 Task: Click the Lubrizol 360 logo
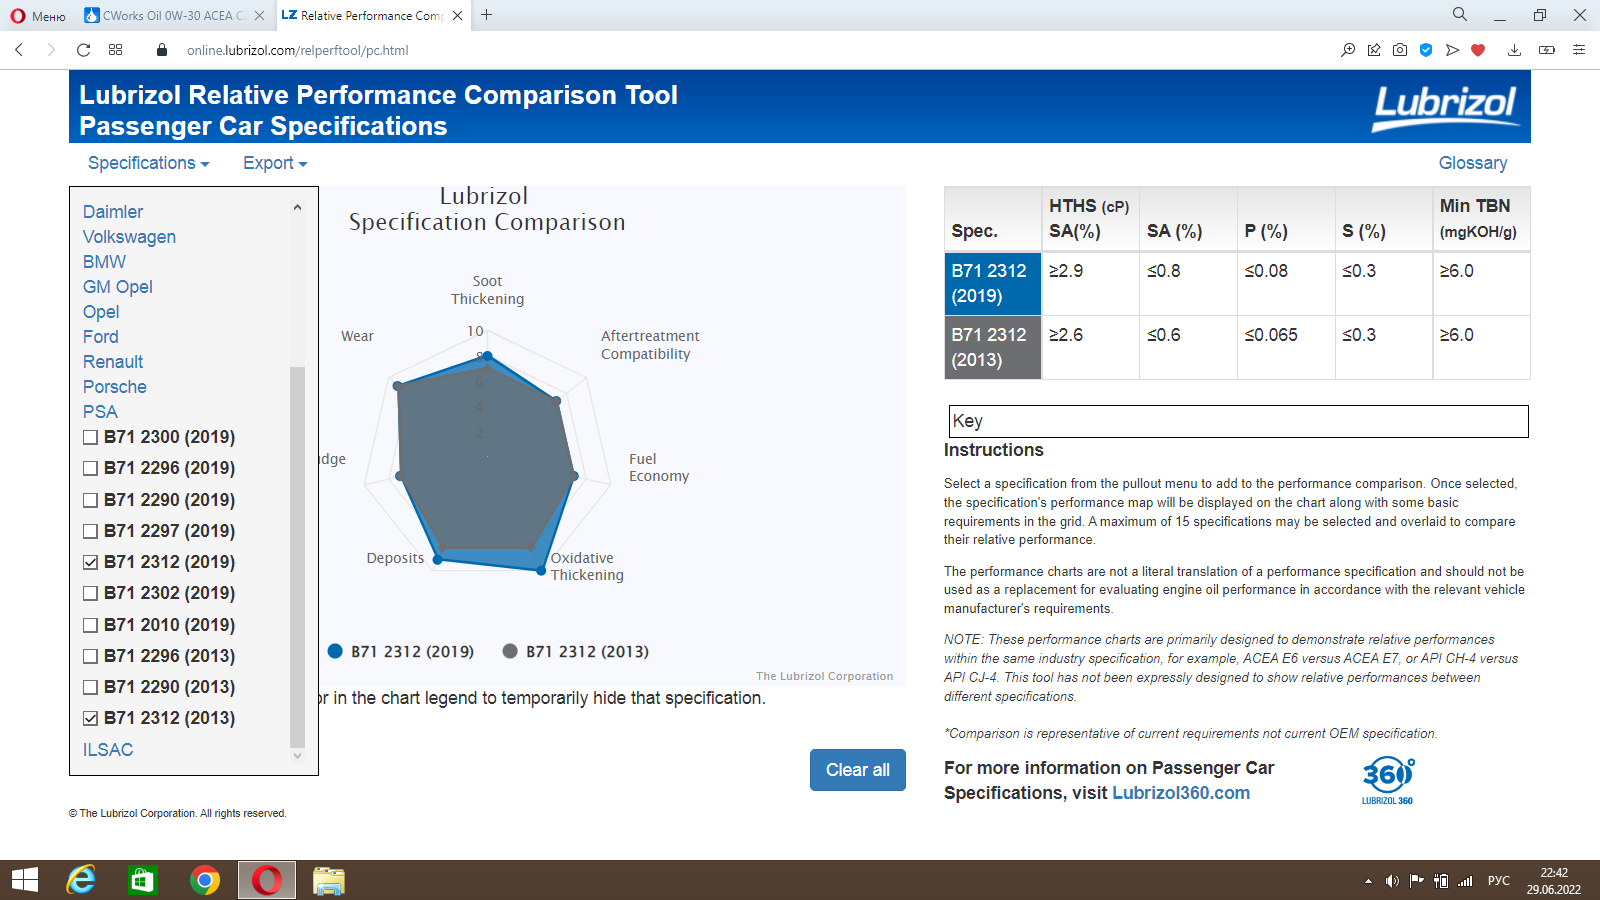[1388, 781]
